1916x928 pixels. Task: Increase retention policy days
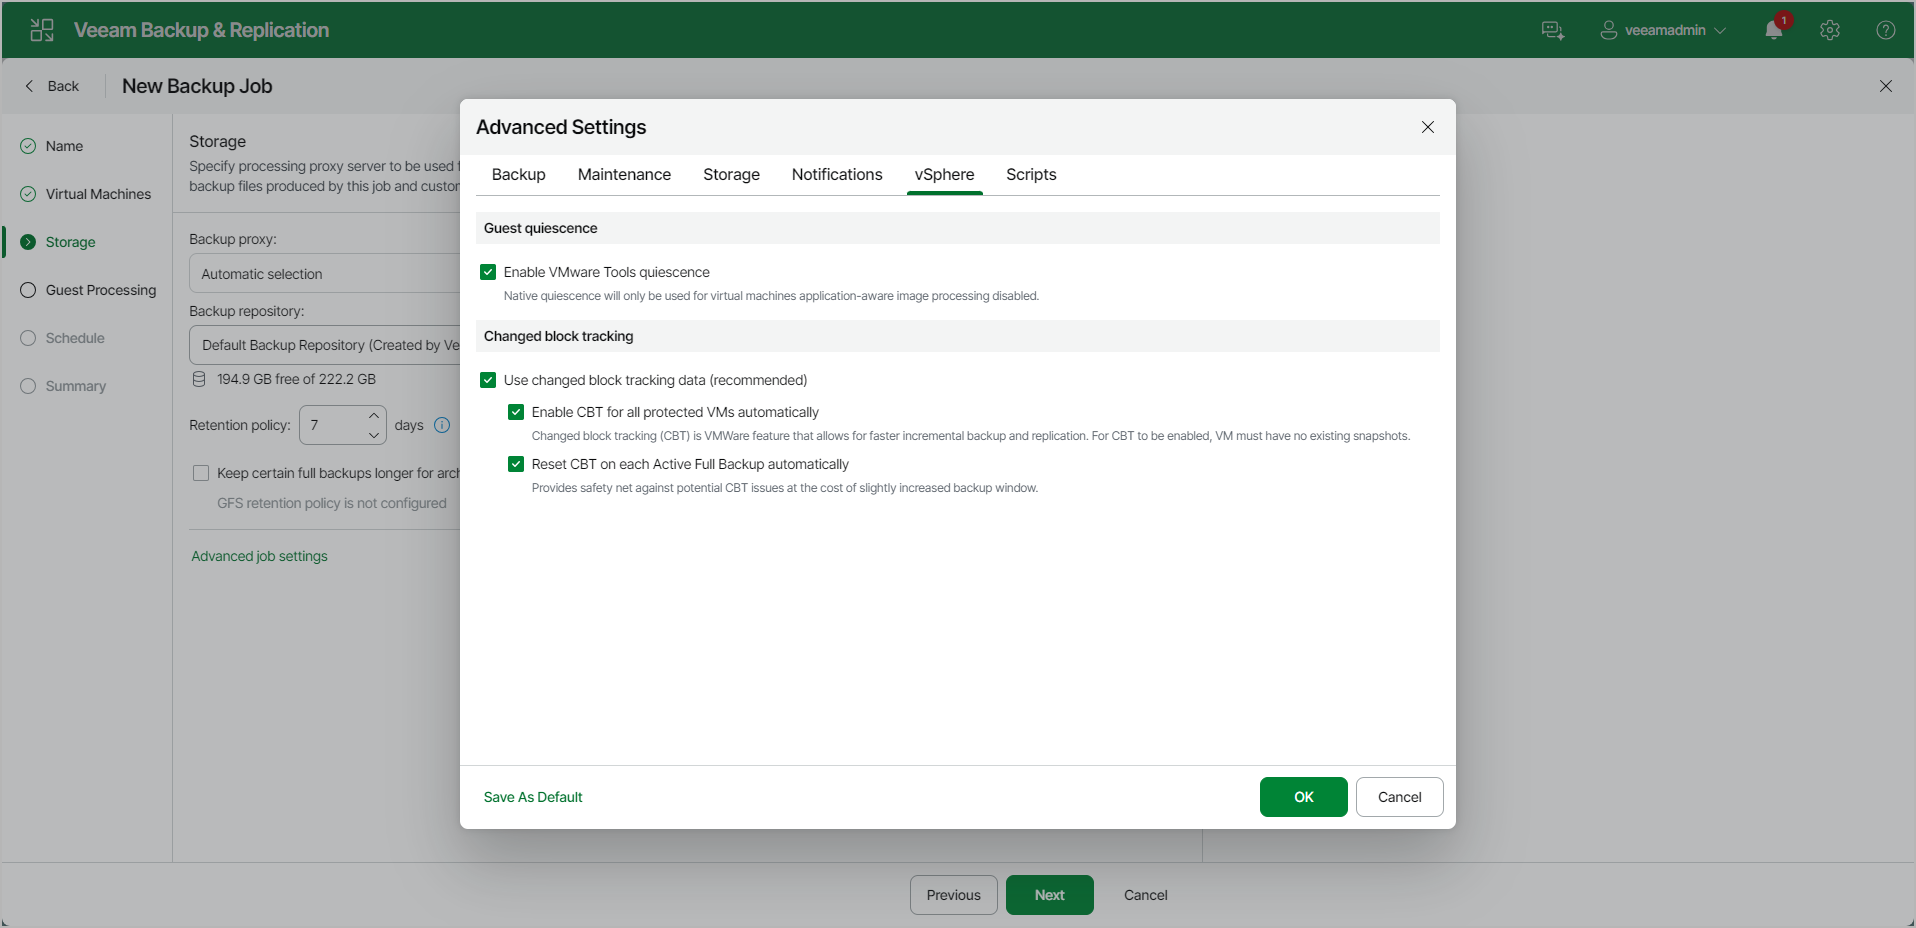374,415
